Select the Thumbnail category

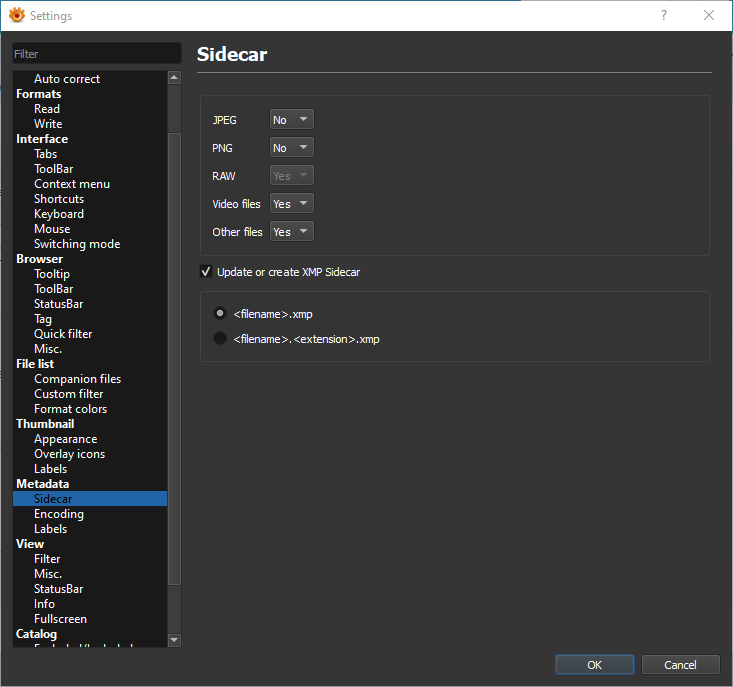pos(45,423)
